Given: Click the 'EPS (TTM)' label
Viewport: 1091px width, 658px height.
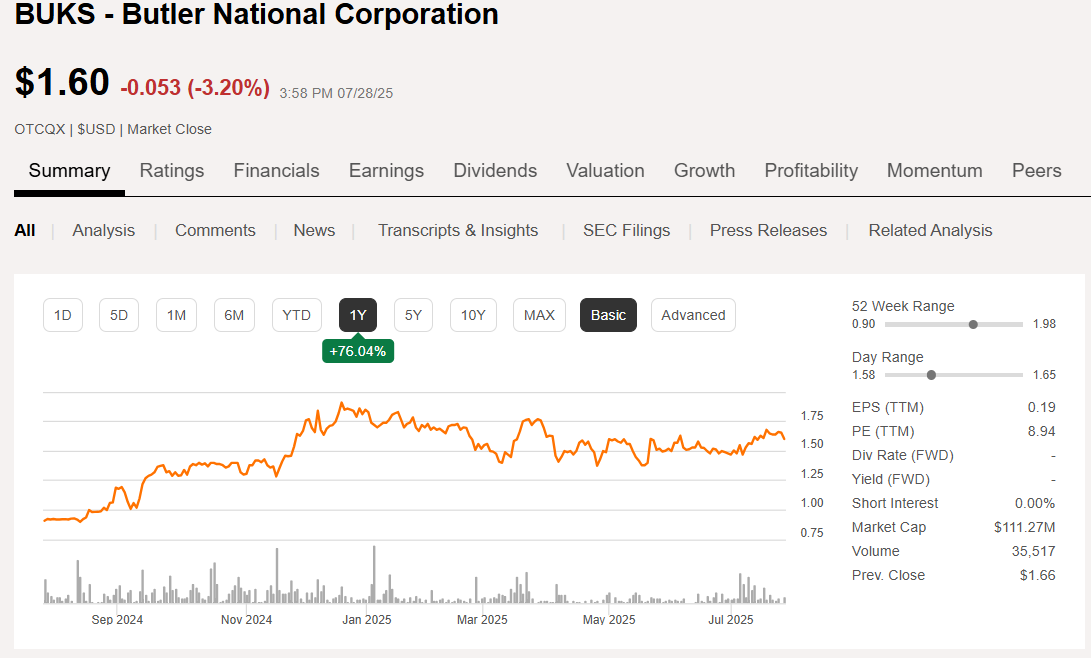Looking at the screenshot, I should [887, 407].
